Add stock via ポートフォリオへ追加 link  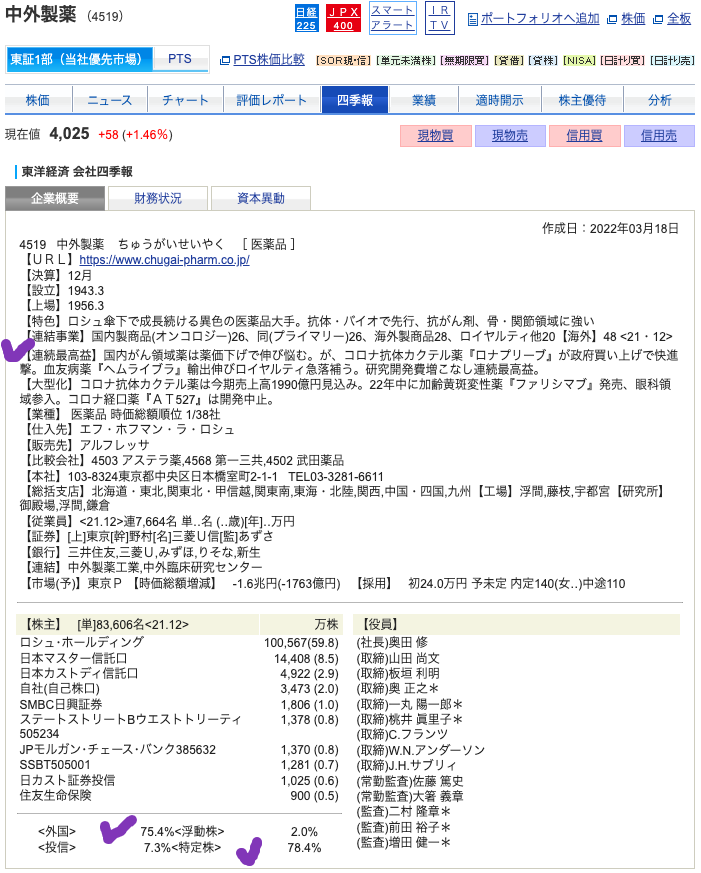click(x=540, y=19)
